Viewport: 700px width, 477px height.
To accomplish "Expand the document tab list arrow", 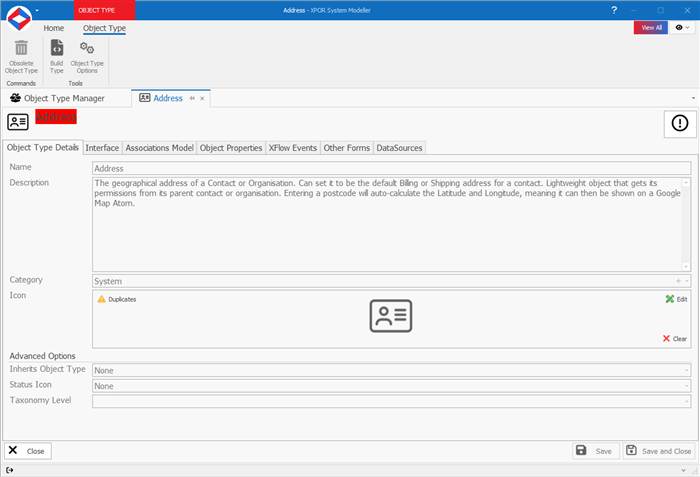I will click(x=693, y=98).
